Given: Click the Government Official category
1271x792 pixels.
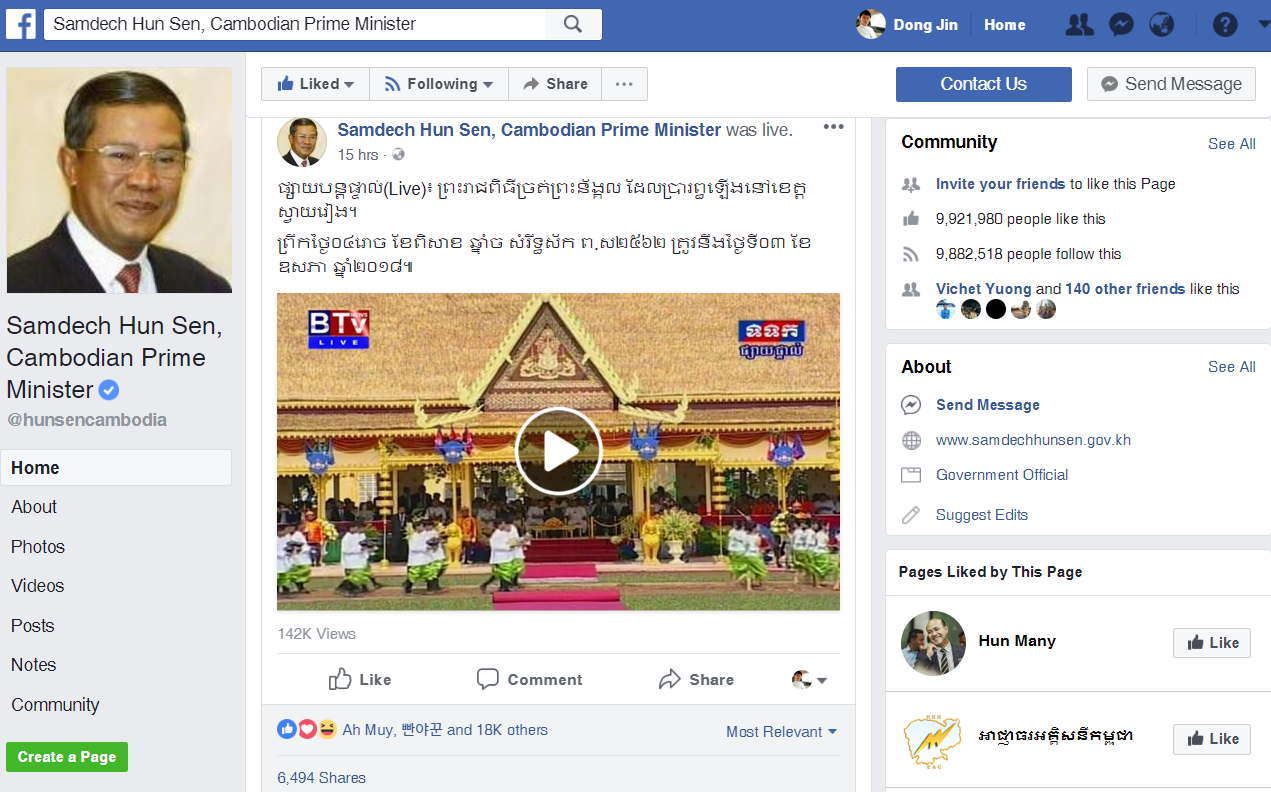Looking at the screenshot, I should tap(1002, 475).
